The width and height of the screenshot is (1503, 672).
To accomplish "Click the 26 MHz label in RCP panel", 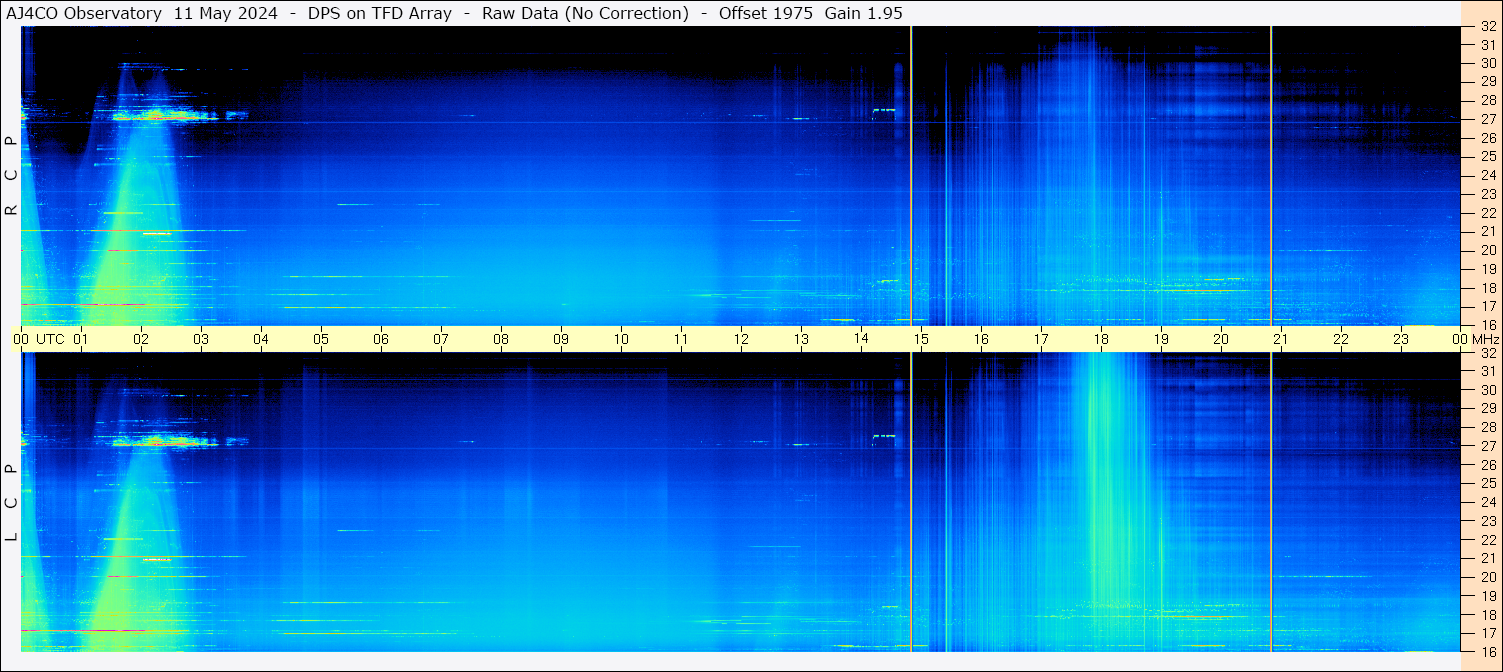I will point(1487,138).
